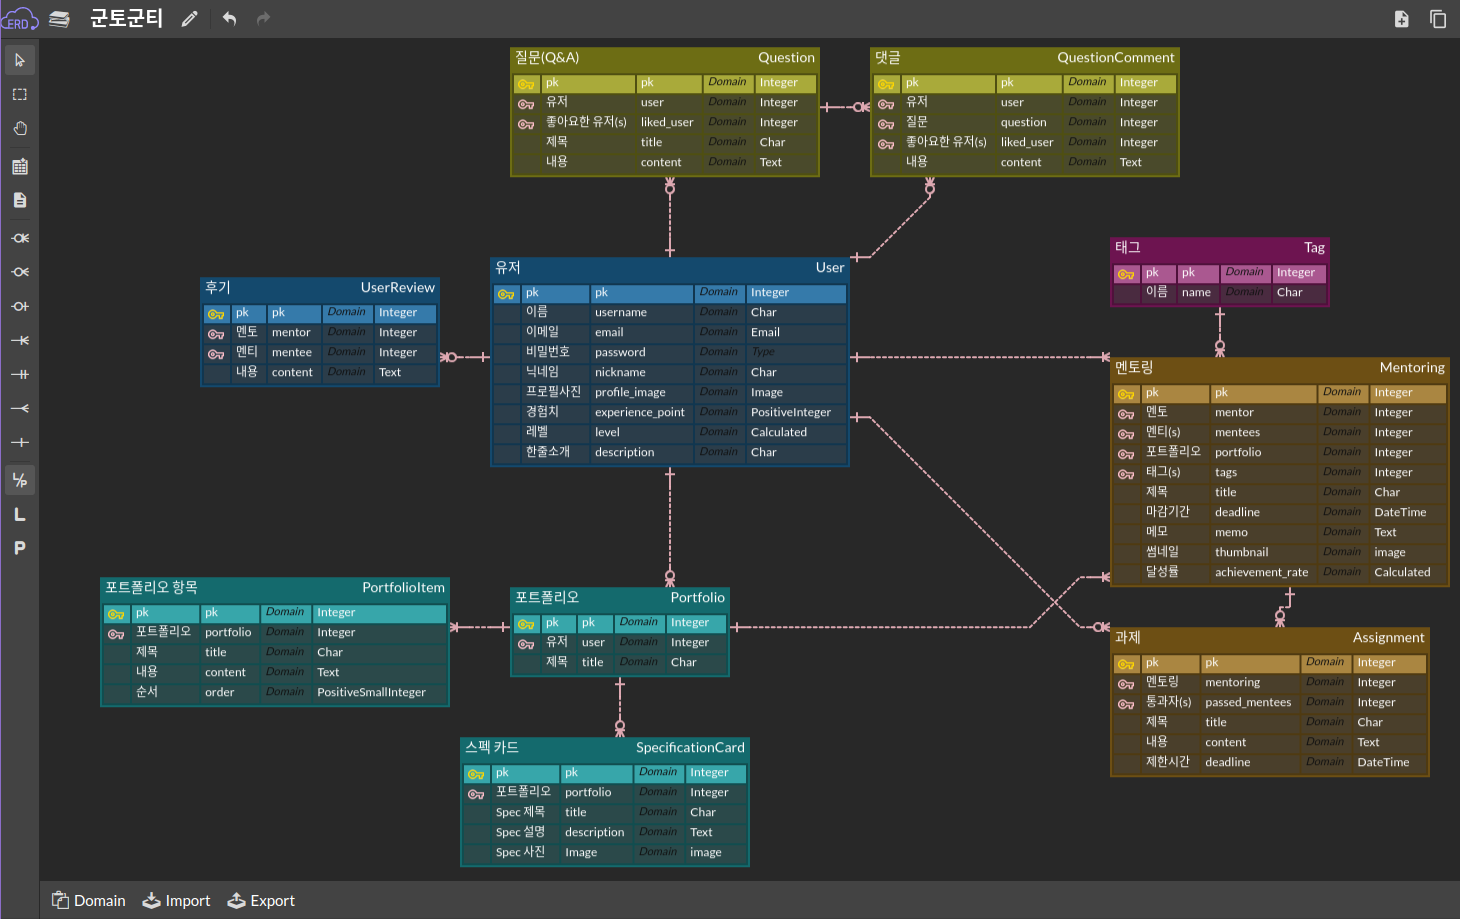Add a memo note with document tool

[x=20, y=200]
